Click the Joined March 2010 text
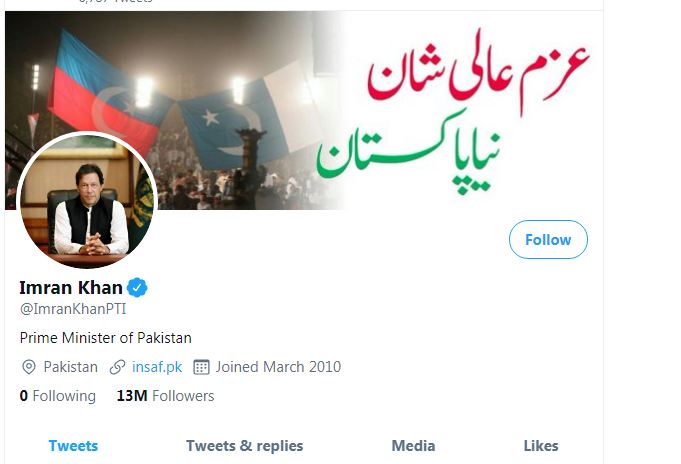This screenshot has width=681, height=464. tap(278, 367)
